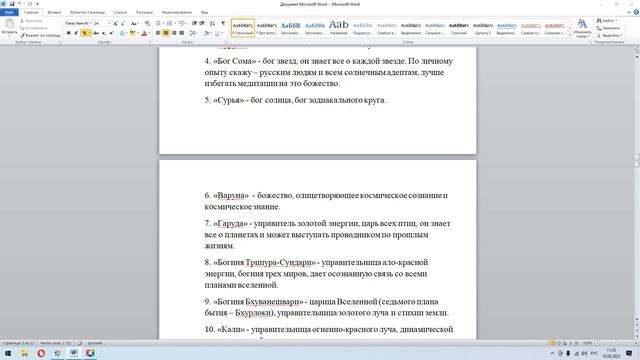Click the Undo arrow in quick access toolbar

pos(19,4)
